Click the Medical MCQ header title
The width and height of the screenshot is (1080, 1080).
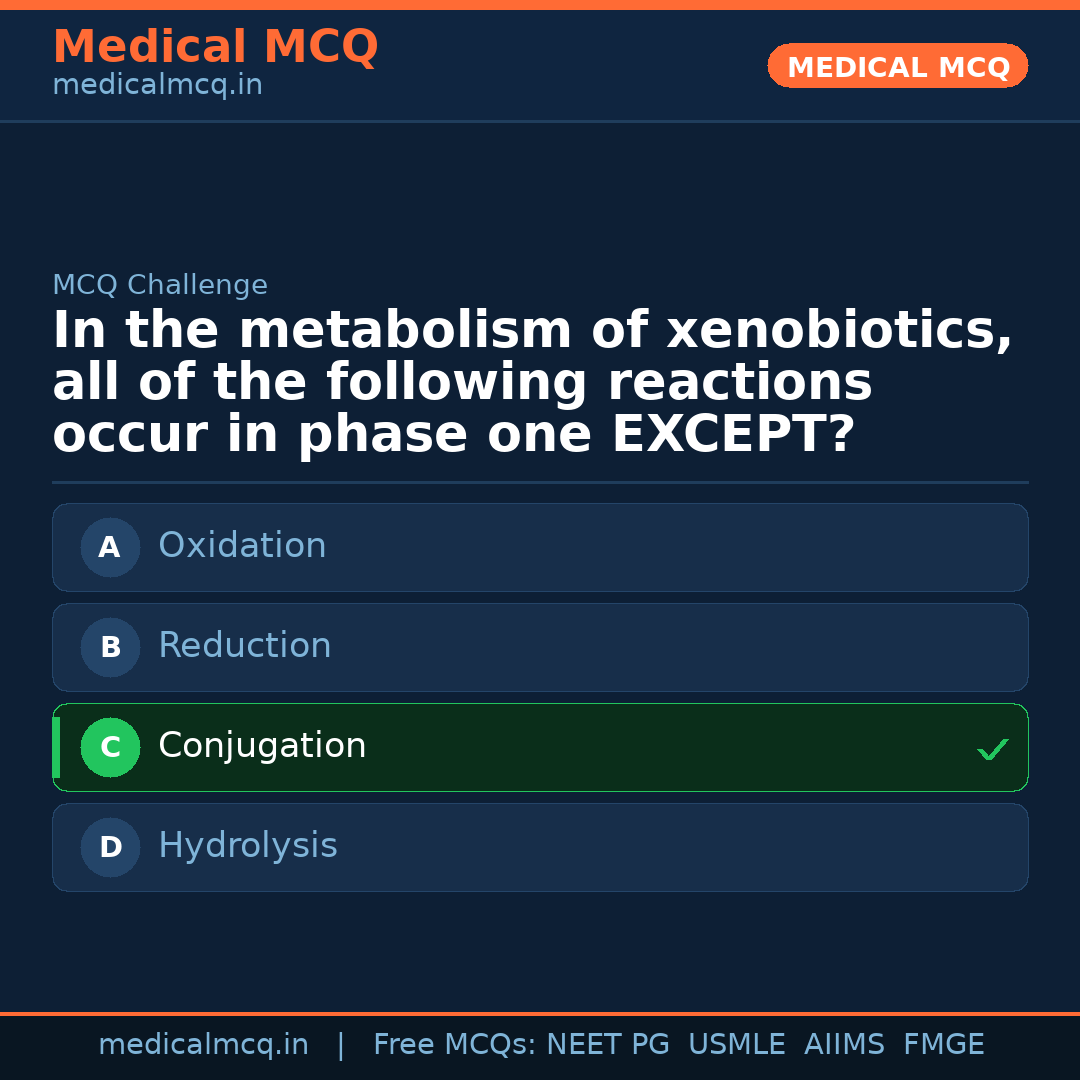(x=215, y=47)
